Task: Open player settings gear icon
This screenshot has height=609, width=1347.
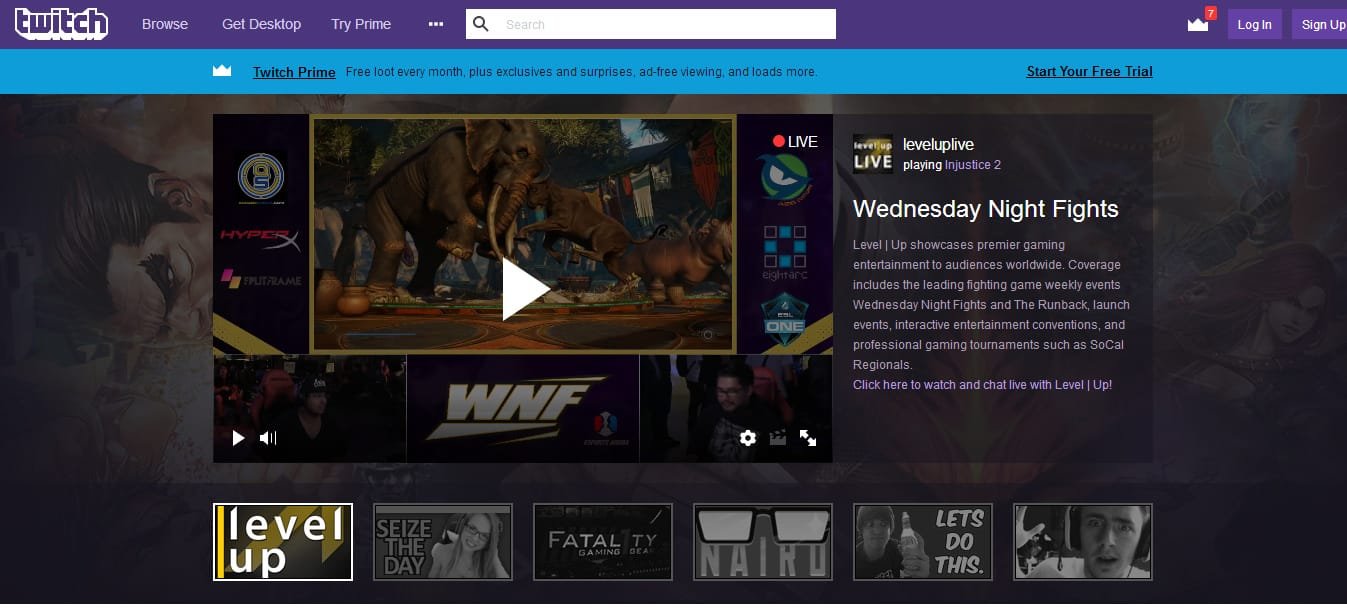Action: [747, 437]
